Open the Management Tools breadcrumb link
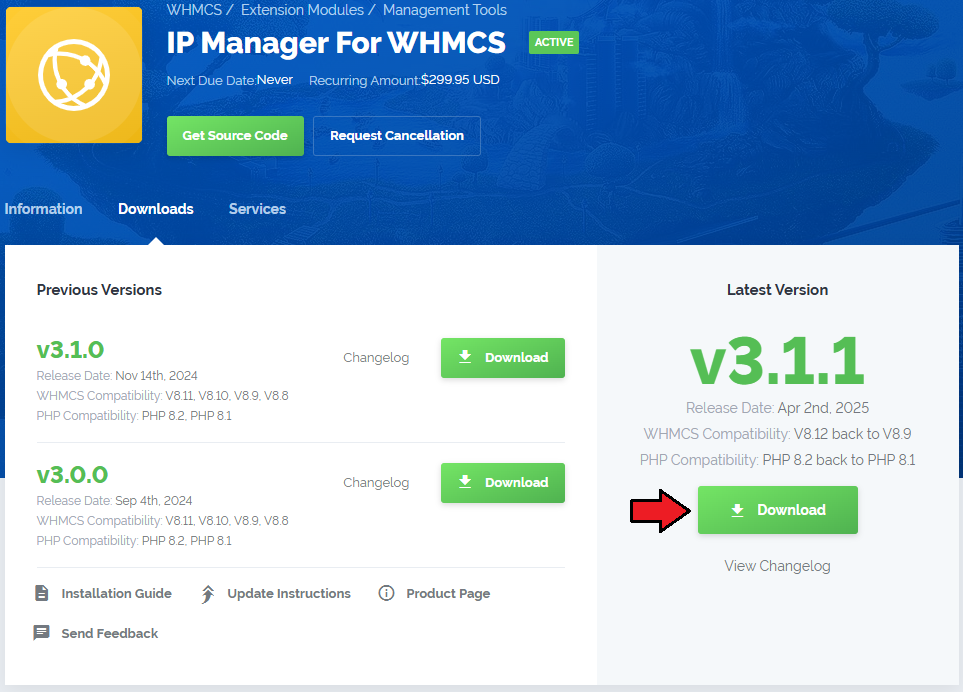Screen dimensions: 963x692 [445, 10]
